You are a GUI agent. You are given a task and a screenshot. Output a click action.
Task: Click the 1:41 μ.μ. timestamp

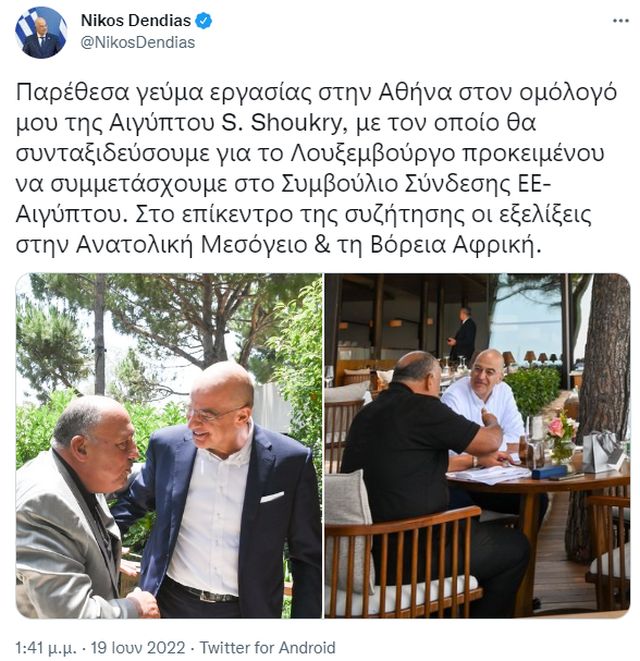point(46,648)
